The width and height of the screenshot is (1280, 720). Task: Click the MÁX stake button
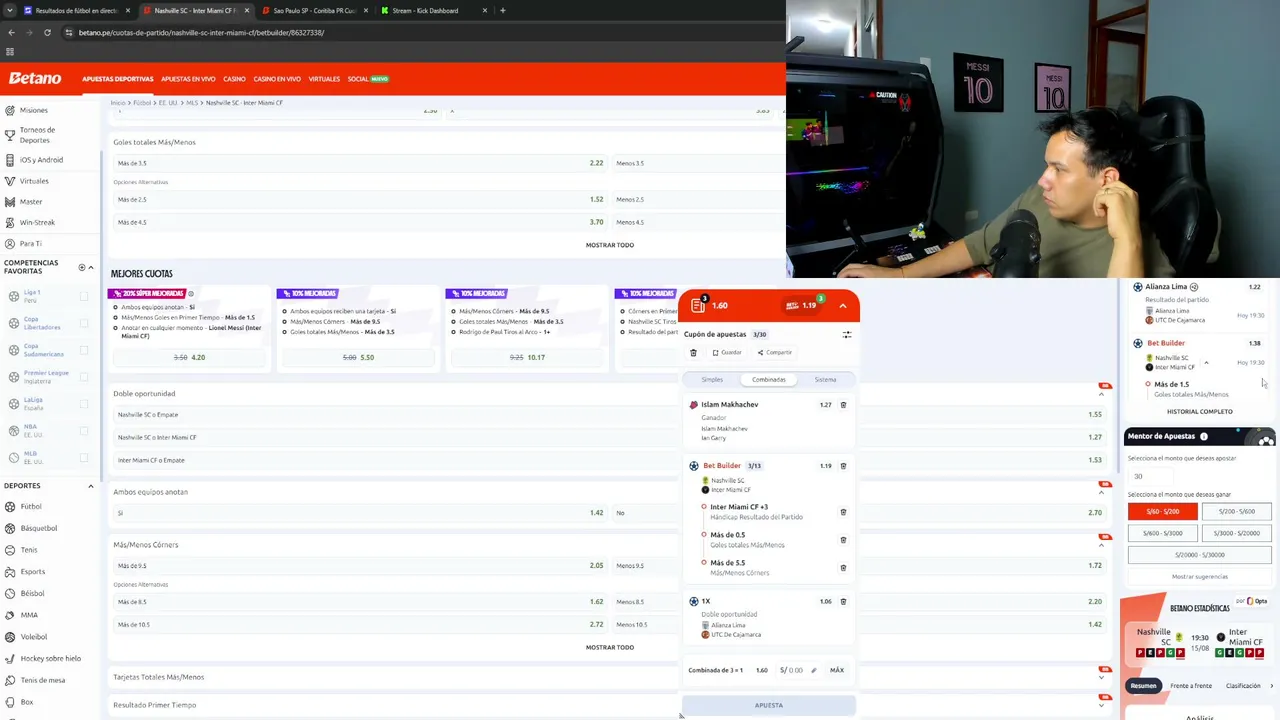[837, 670]
